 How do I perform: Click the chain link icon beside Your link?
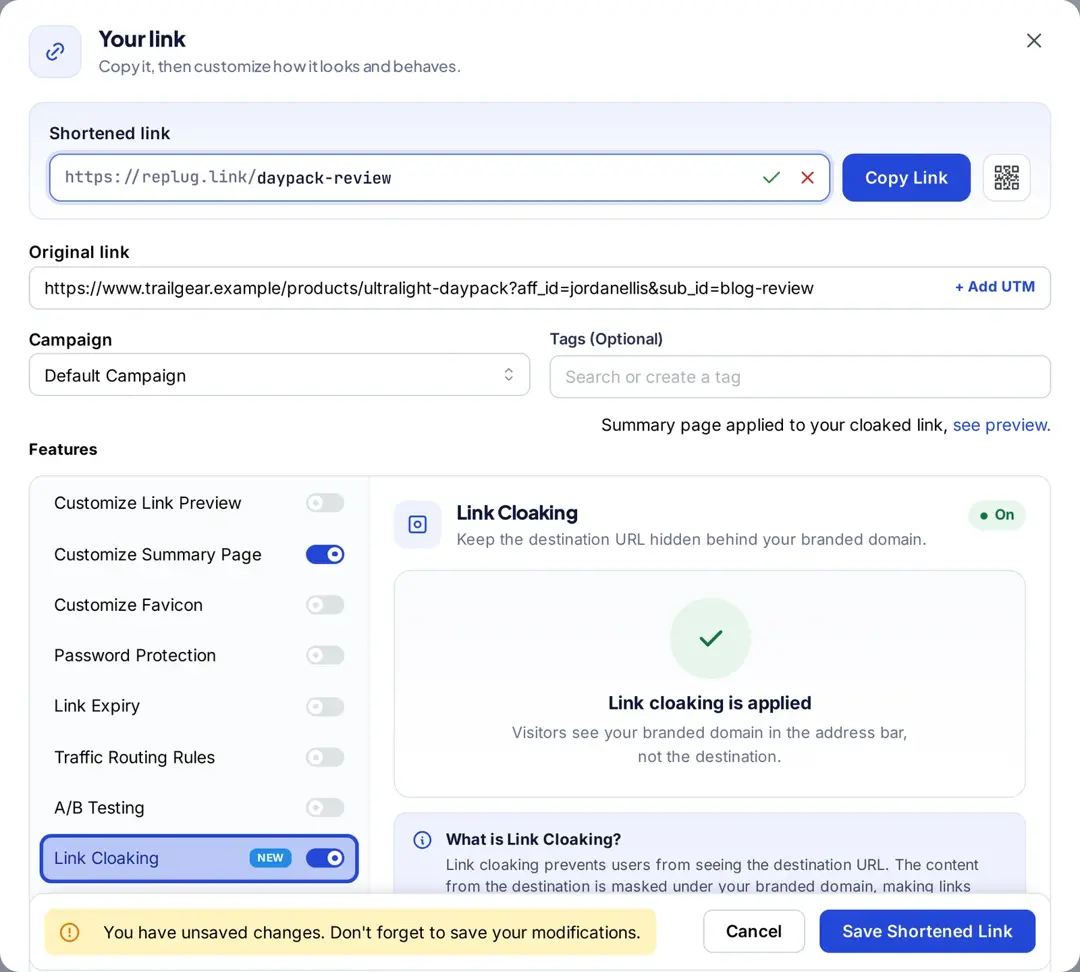pyautogui.click(x=55, y=52)
